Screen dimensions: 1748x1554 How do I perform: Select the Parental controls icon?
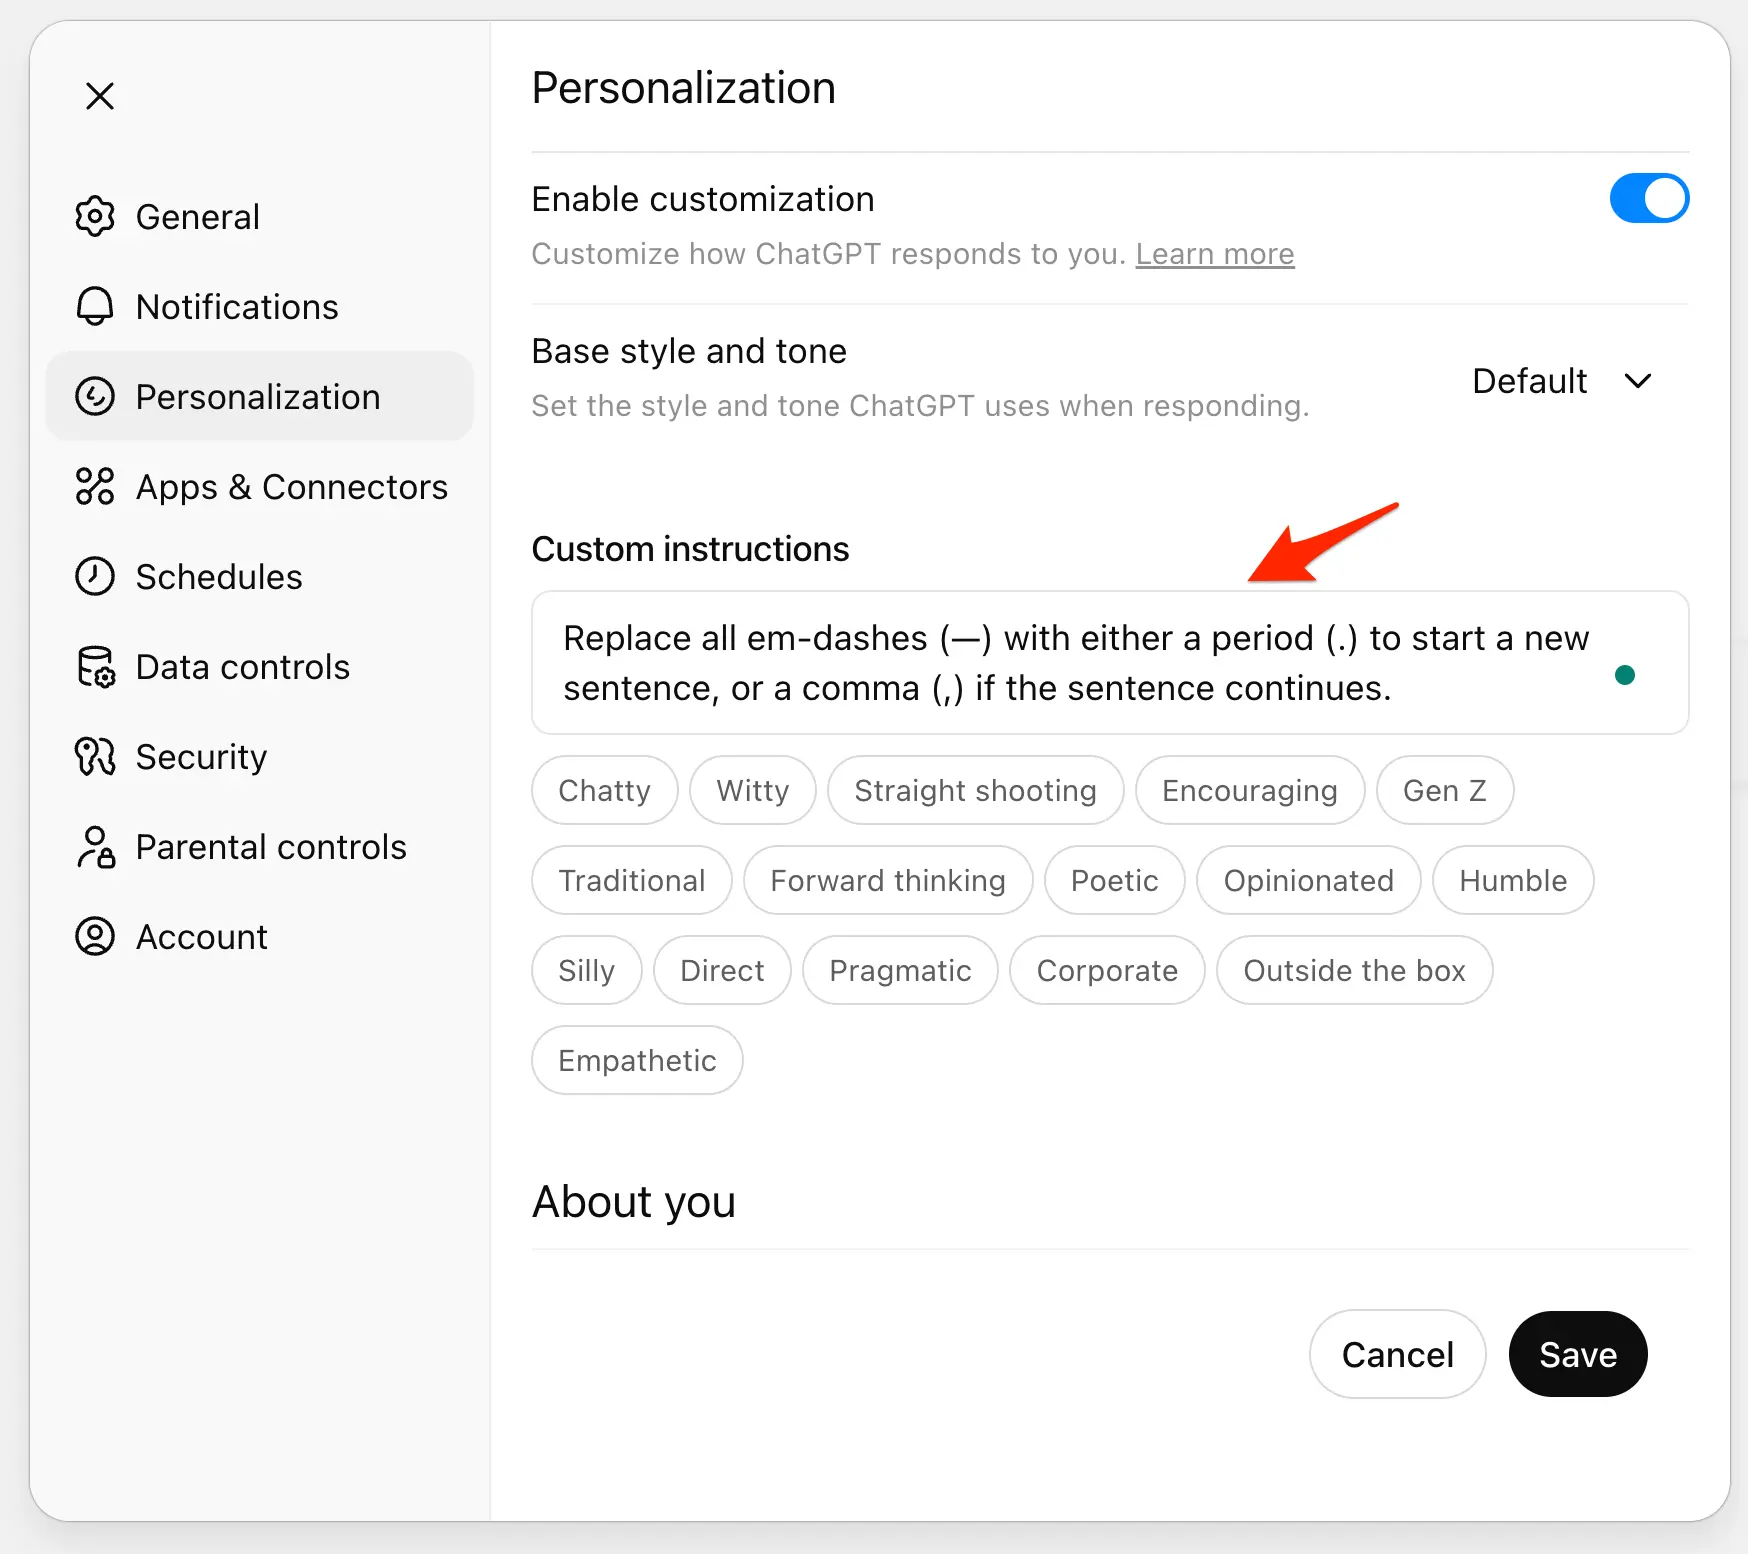click(x=95, y=846)
